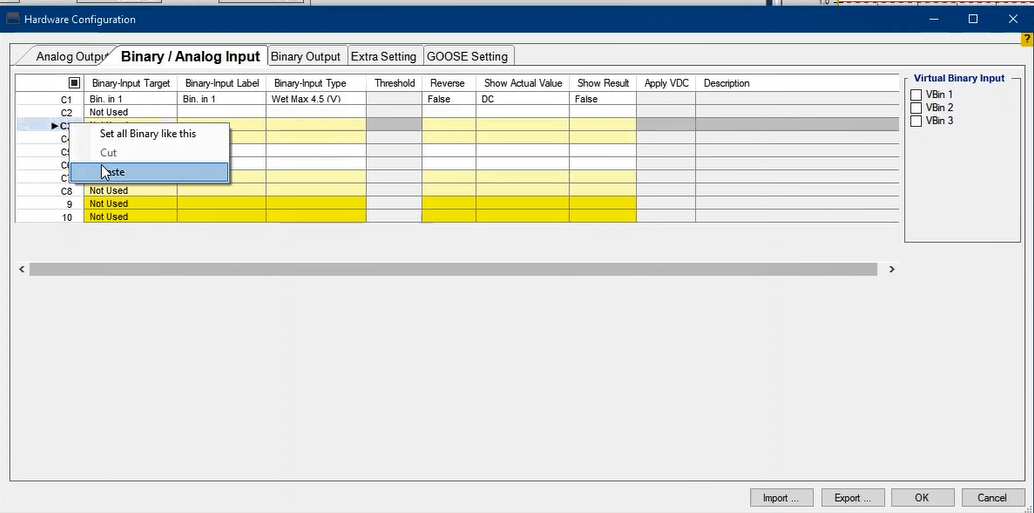
Task: Click the right arrow of horizontal scrollbar
Action: (x=891, y=269)
